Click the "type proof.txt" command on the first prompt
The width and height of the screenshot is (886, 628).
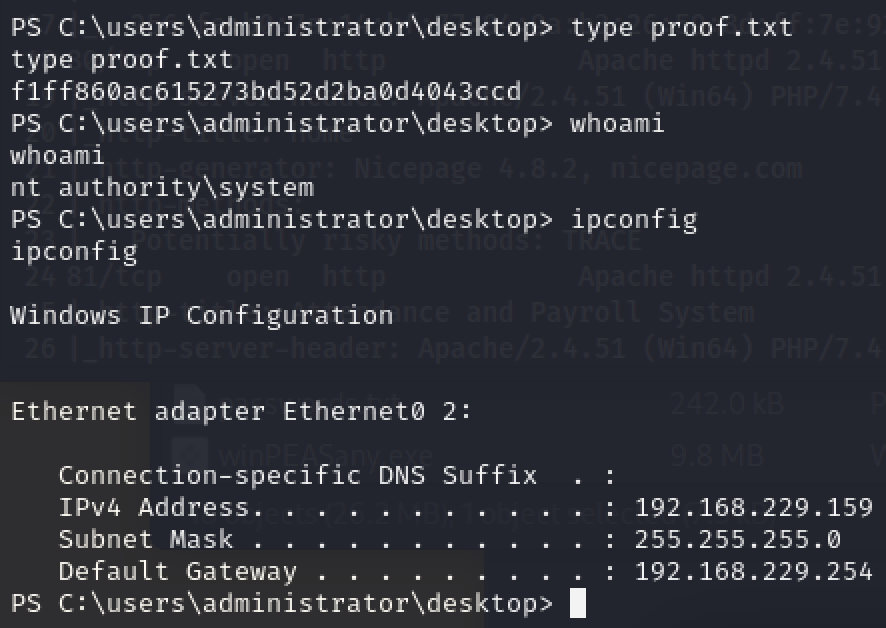681,28
